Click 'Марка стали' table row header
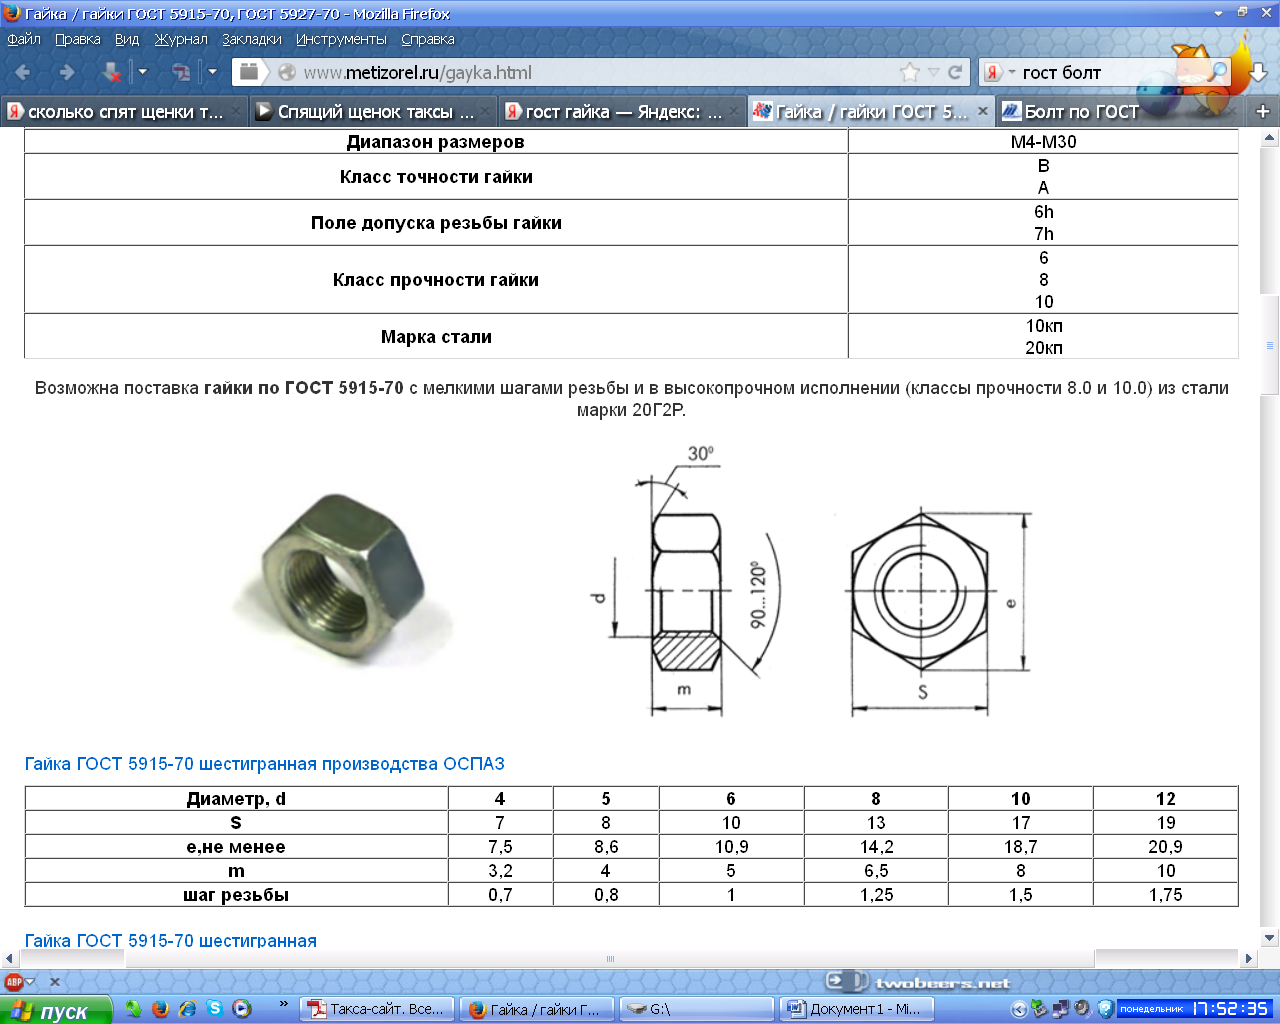Viewport: 1280px width, 1024px height. (x=436, y=337)
